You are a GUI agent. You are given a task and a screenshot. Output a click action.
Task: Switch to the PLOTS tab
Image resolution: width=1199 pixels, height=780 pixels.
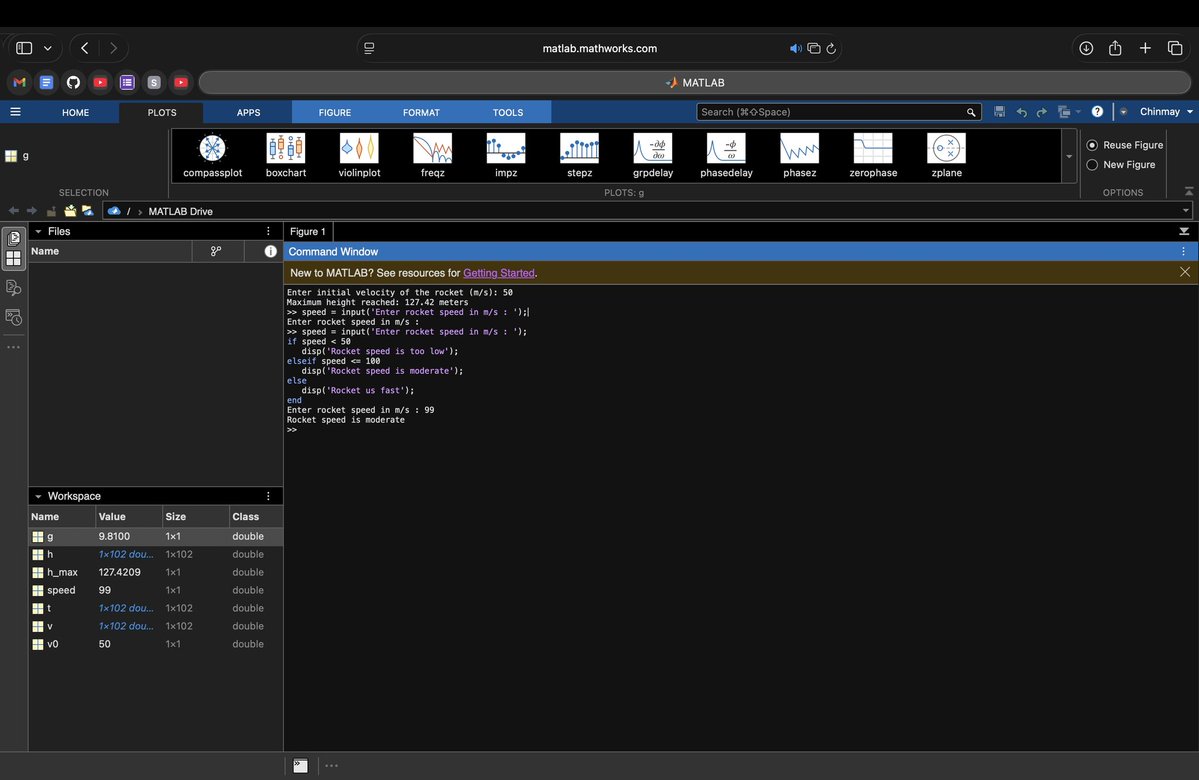(x=162, y=112)
